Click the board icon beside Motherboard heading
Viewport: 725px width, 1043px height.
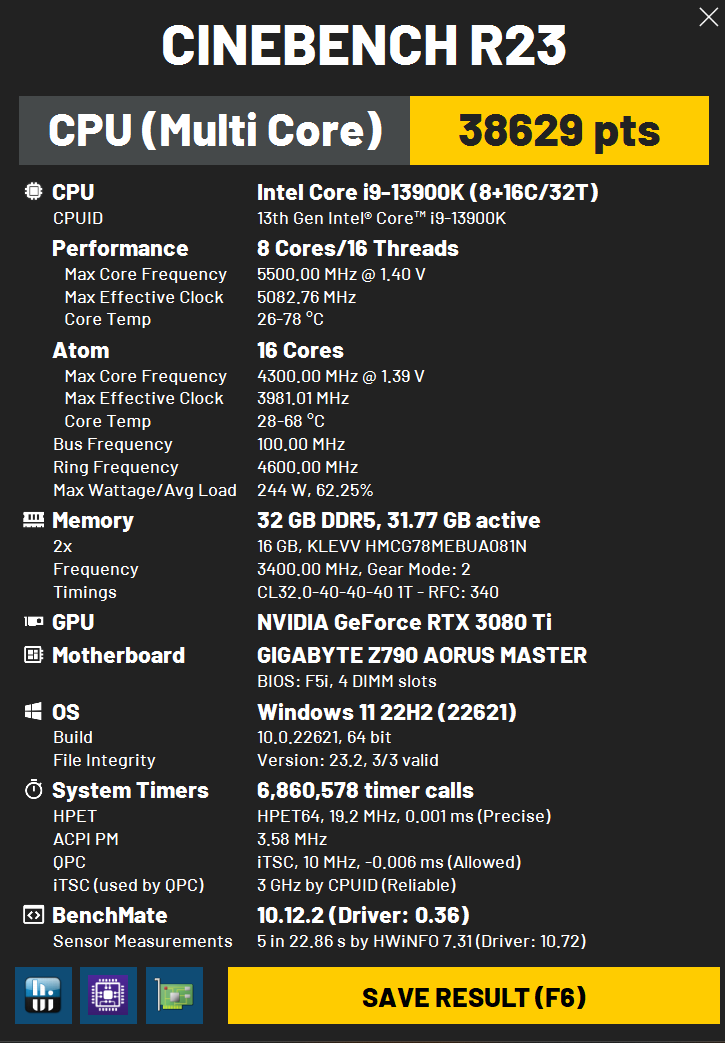coord(33,655)
